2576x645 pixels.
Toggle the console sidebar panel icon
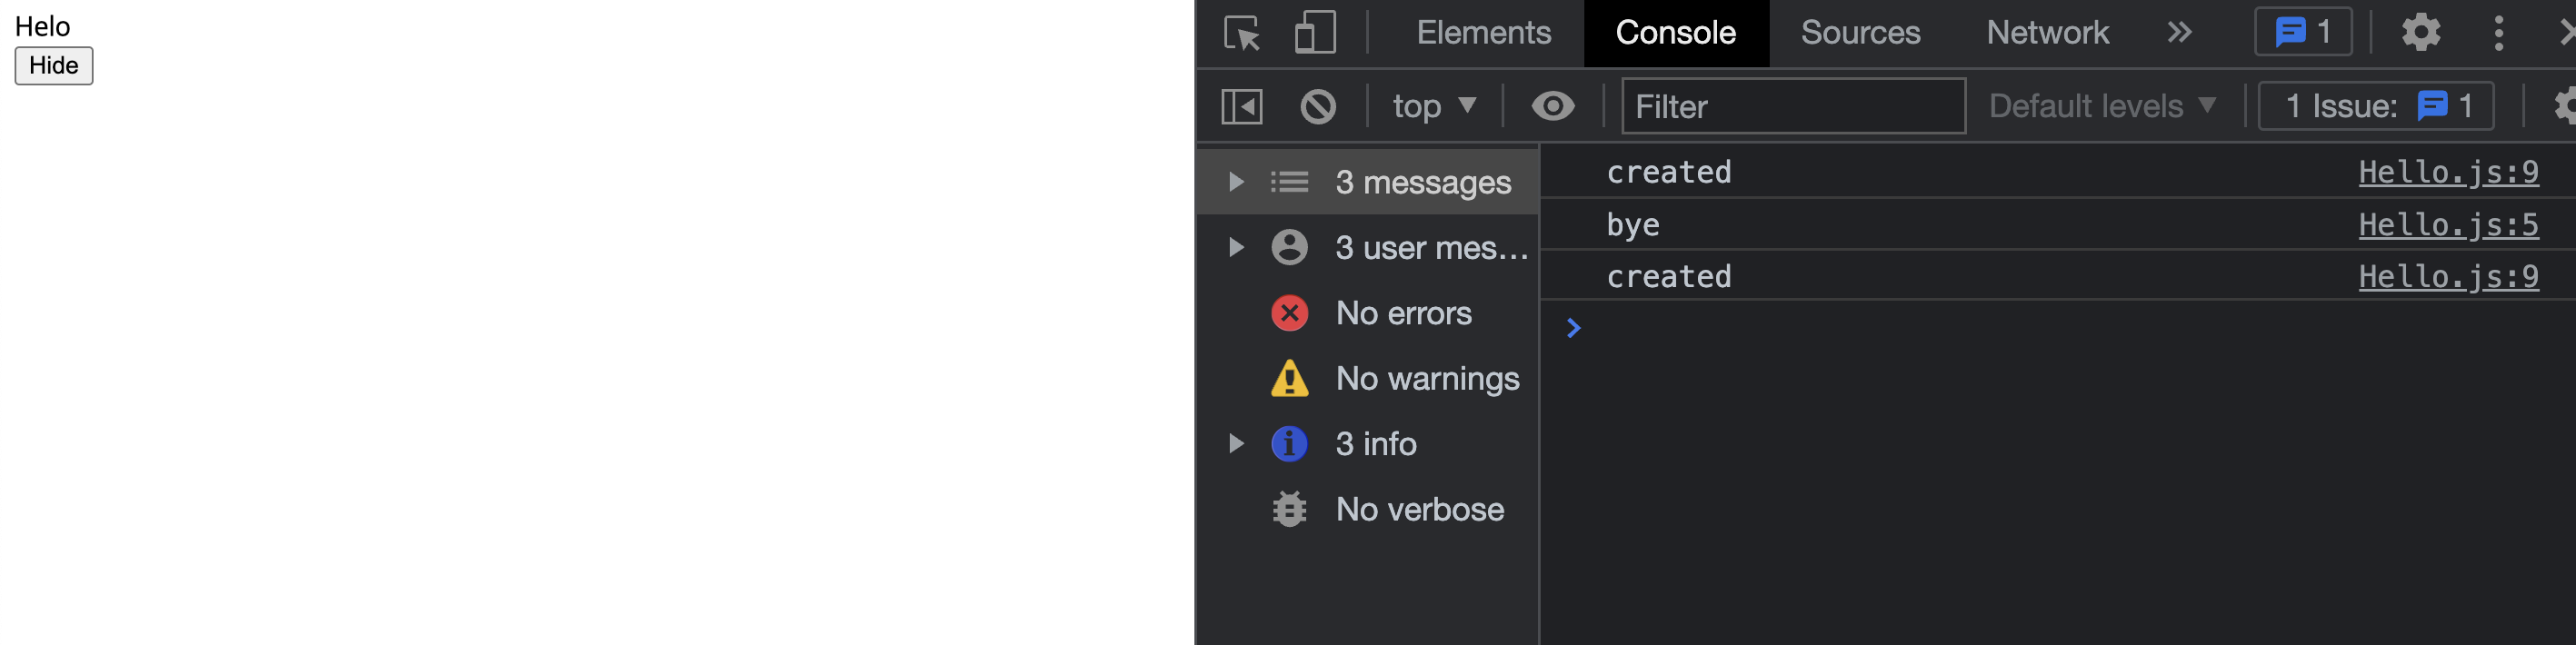[x=1242, y=106]
